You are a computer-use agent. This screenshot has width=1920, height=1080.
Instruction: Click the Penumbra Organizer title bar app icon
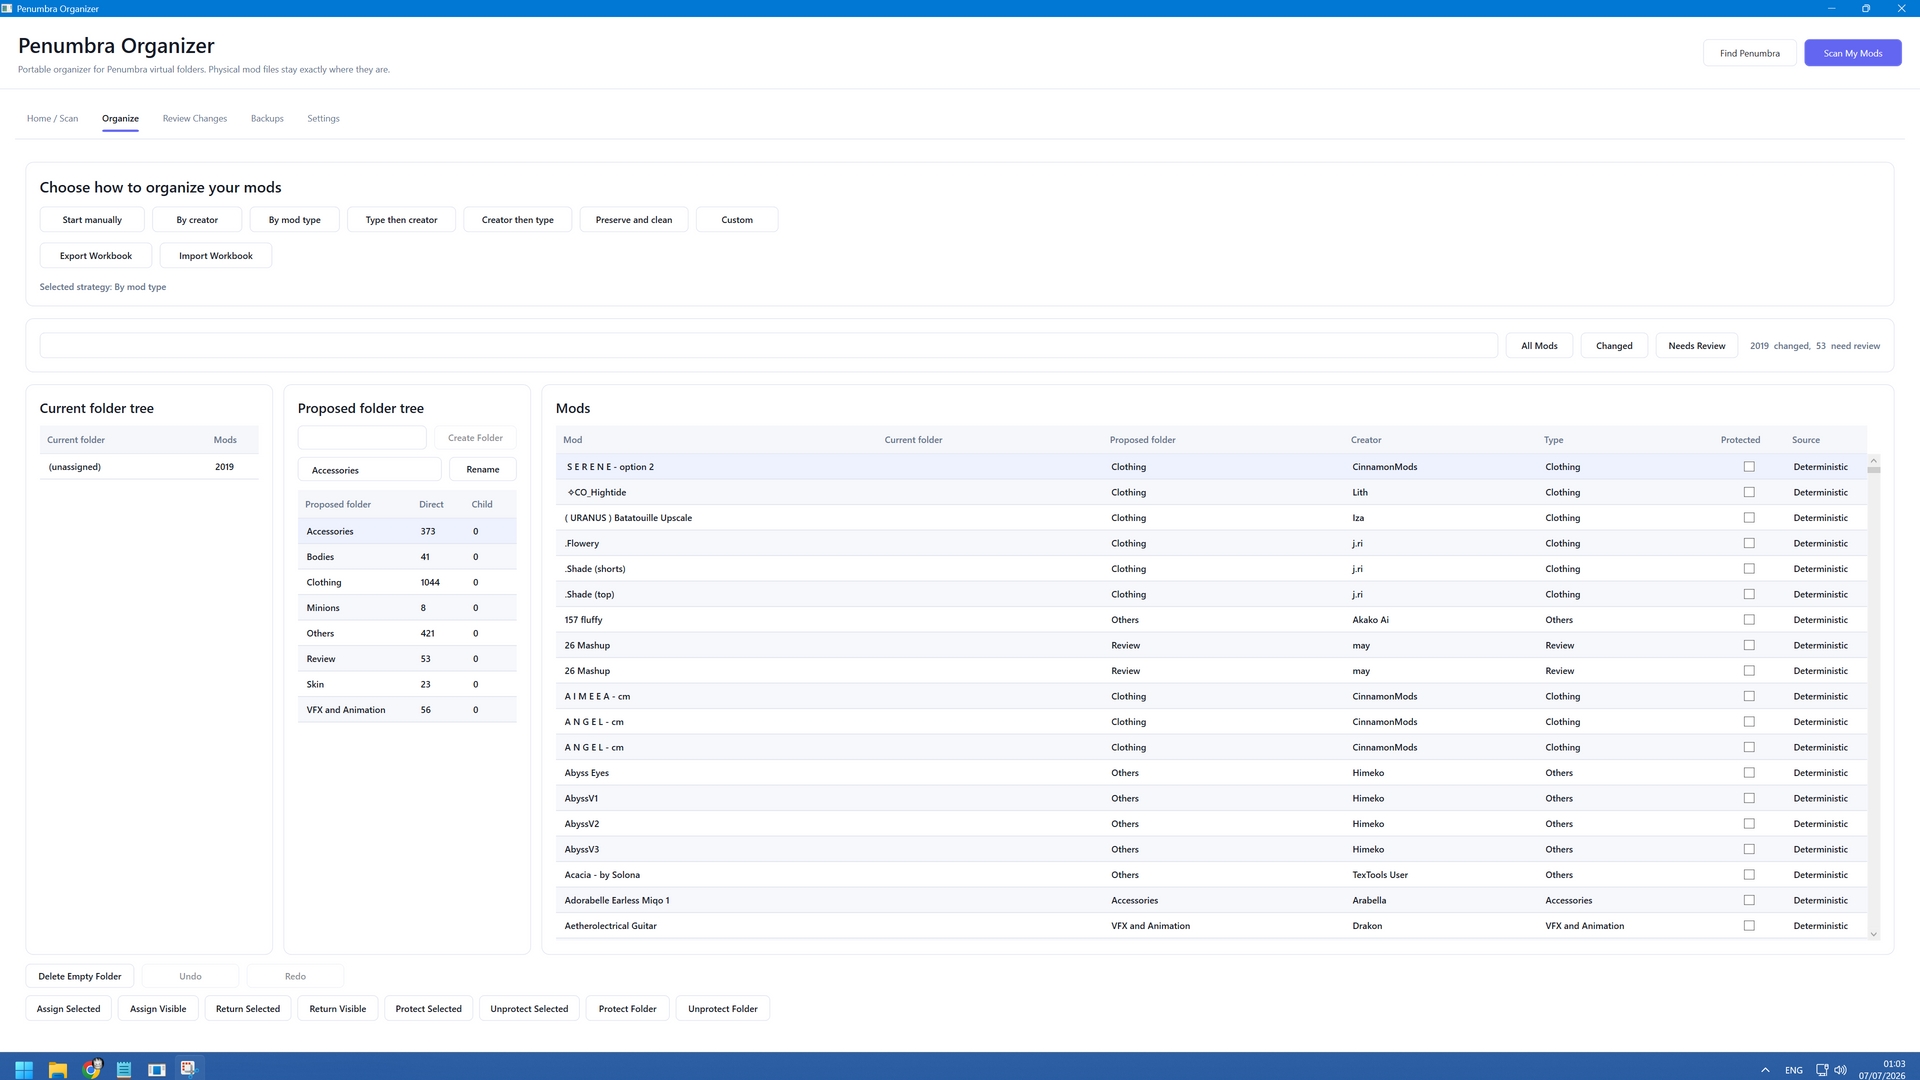point(7,8)
